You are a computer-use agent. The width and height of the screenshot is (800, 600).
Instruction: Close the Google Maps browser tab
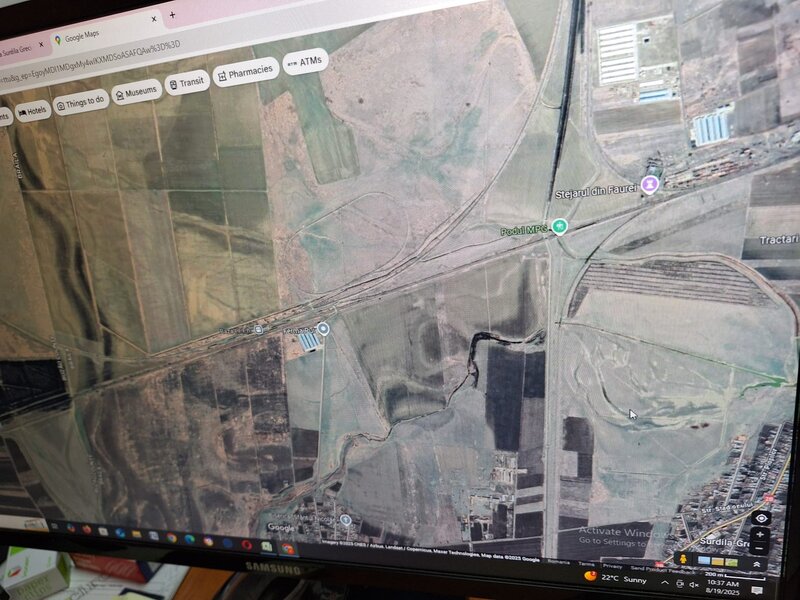coord(154,19)
